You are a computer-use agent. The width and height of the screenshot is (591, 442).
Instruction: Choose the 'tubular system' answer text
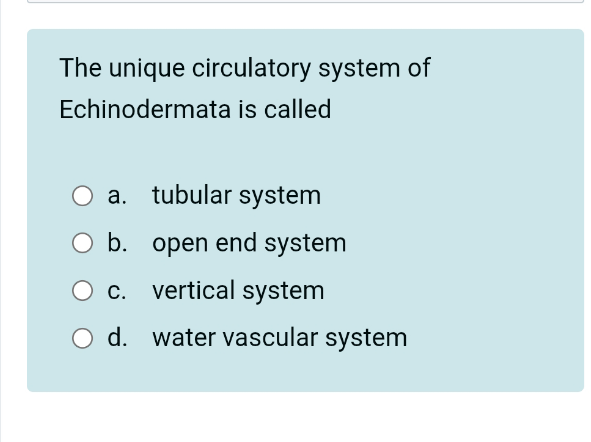click(x=236, y=196)
